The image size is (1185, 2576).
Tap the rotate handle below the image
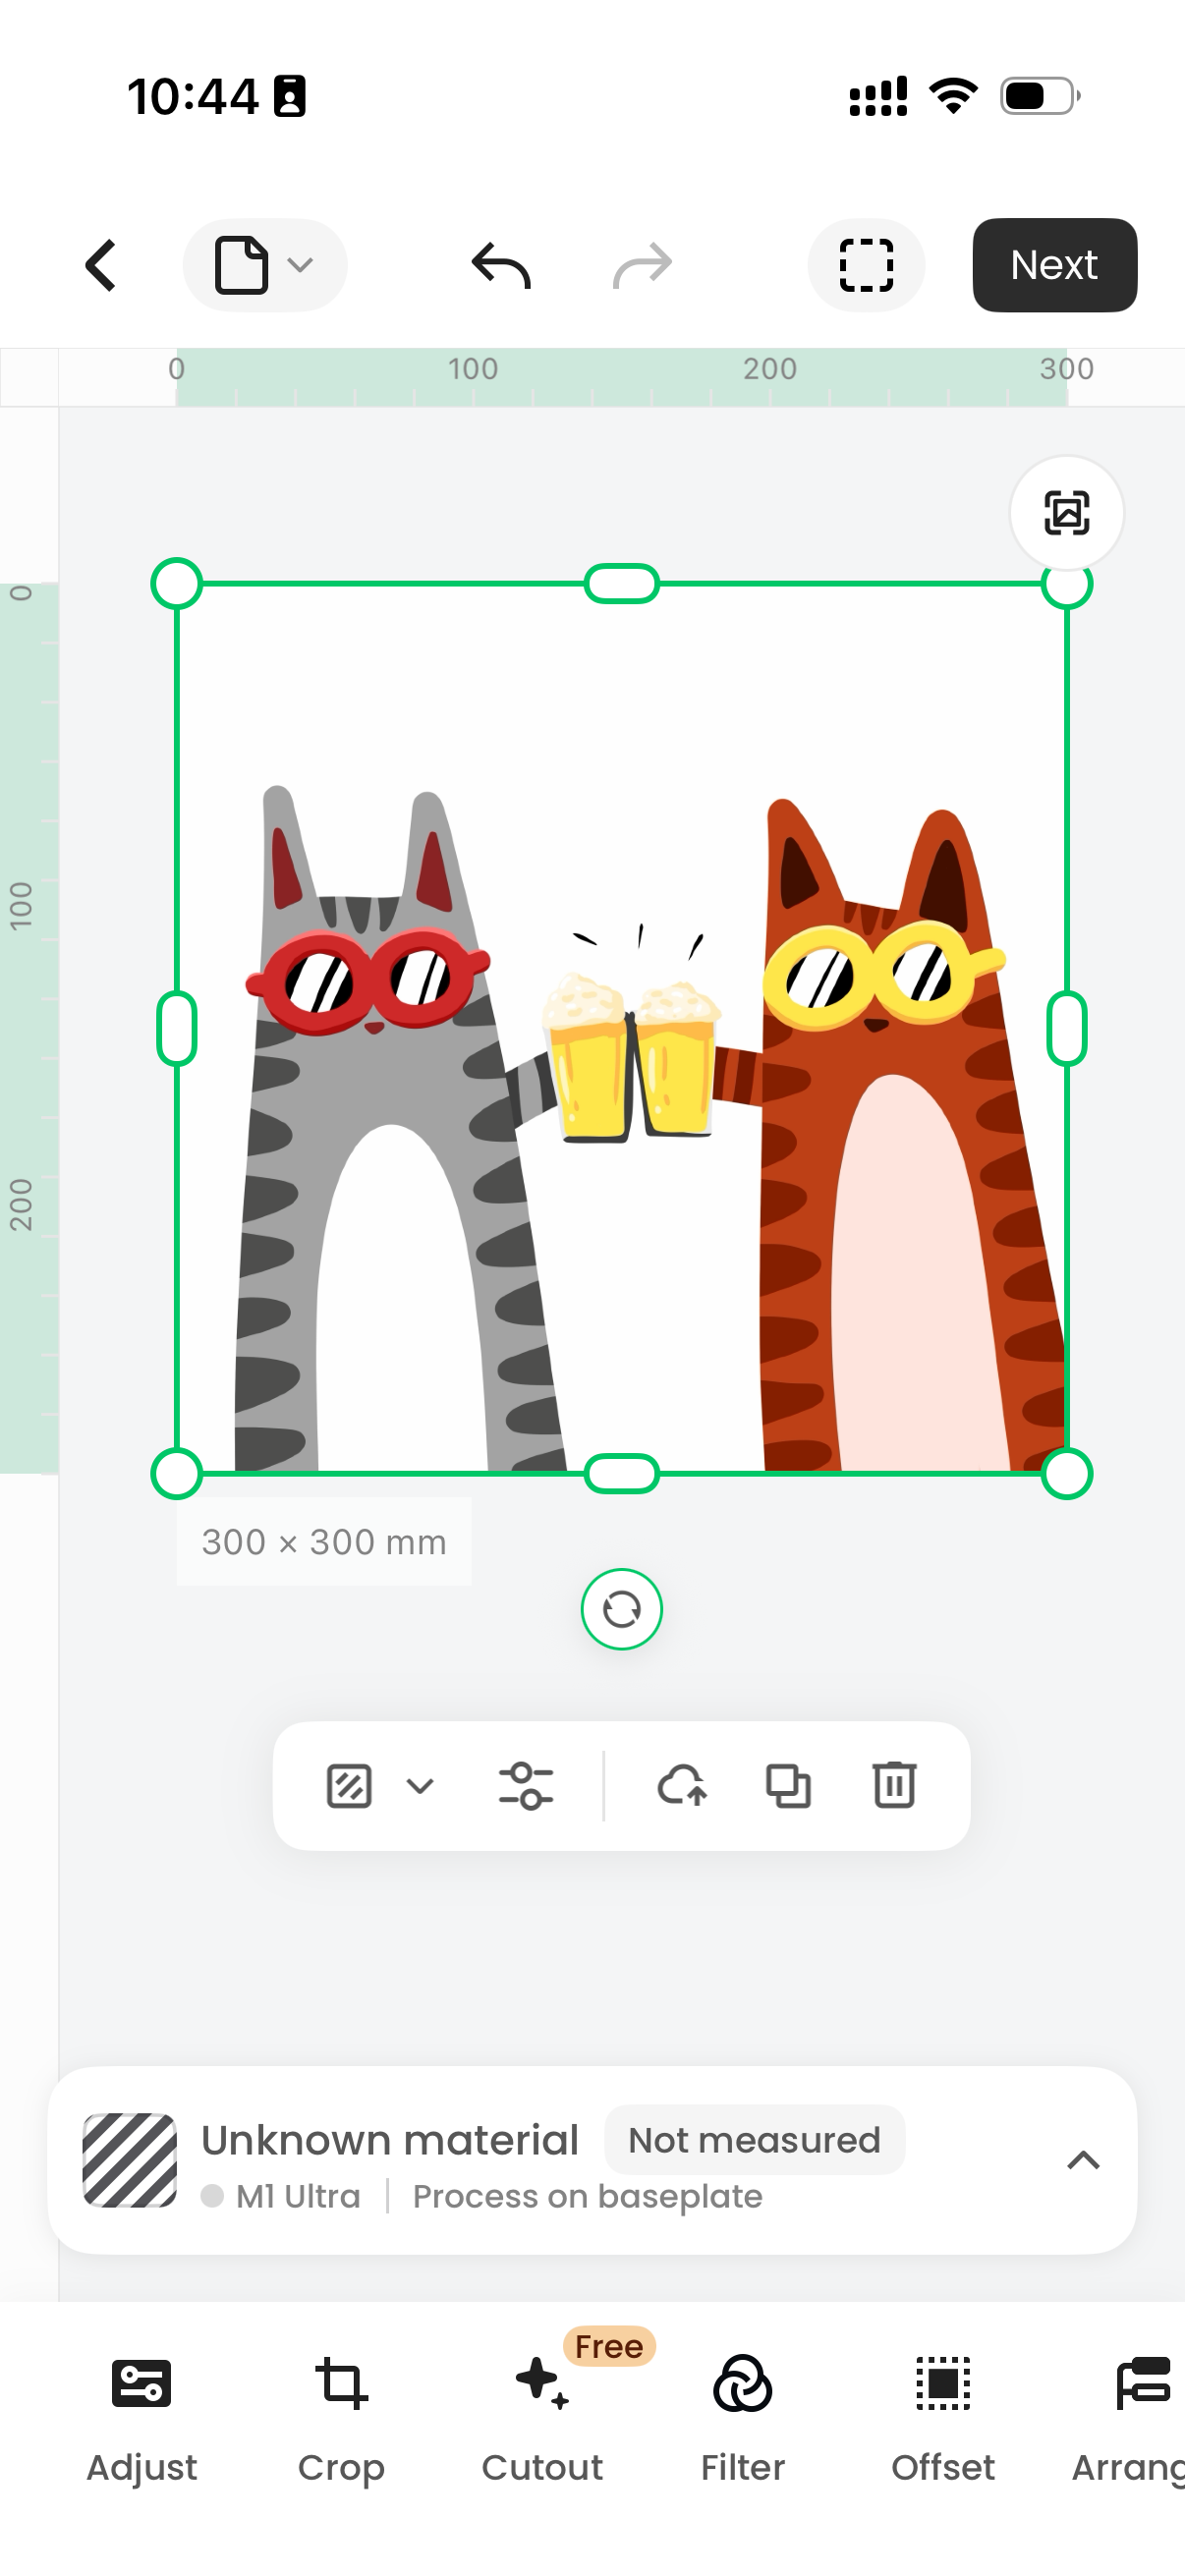point(622,1609)
